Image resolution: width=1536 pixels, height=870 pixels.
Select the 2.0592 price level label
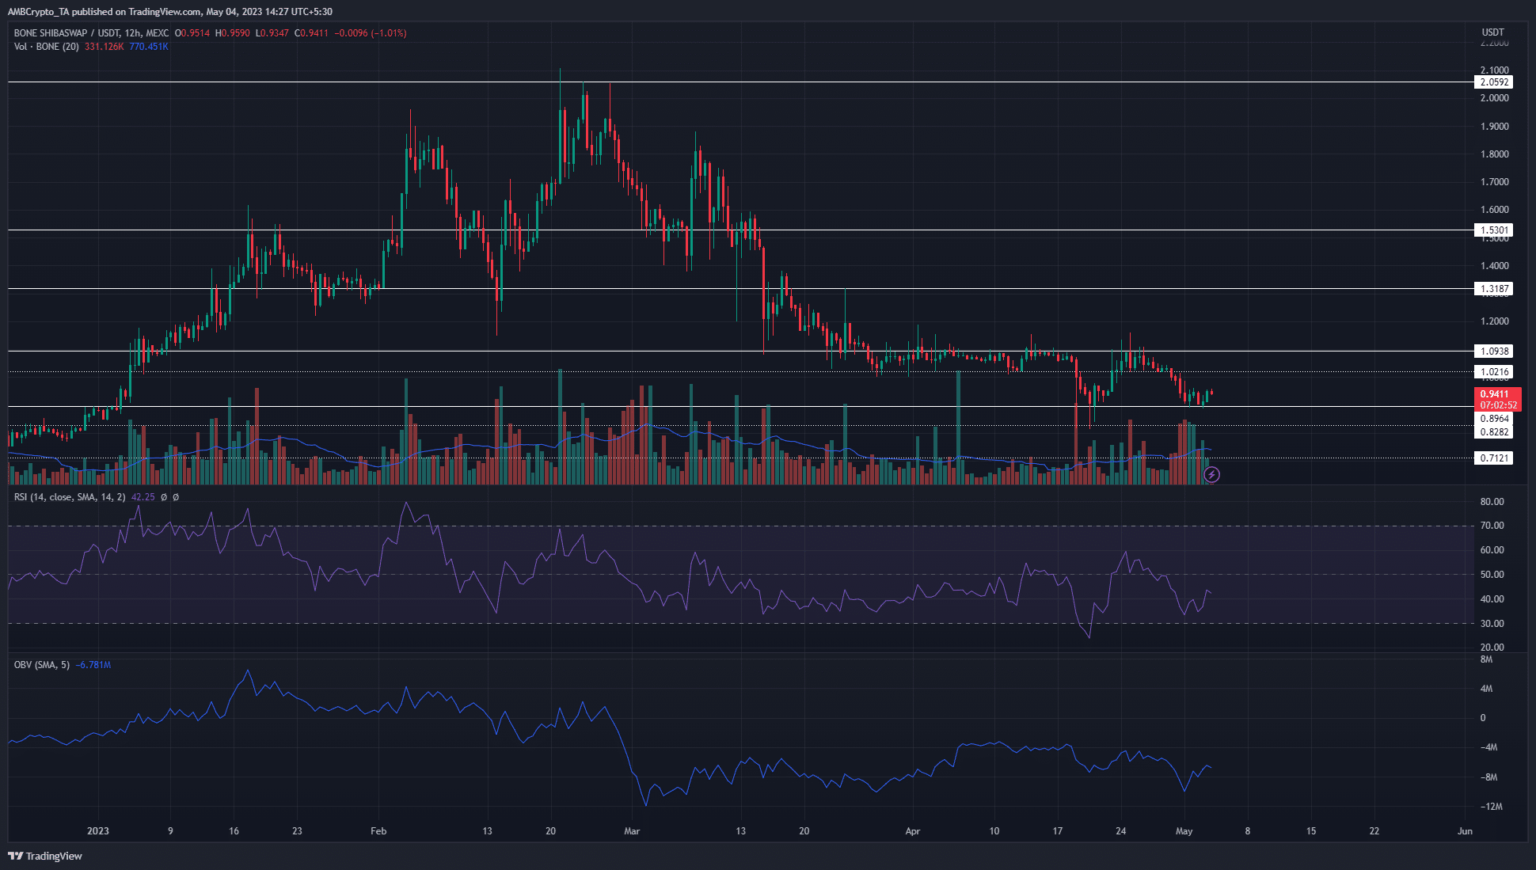pos(1494,82)
